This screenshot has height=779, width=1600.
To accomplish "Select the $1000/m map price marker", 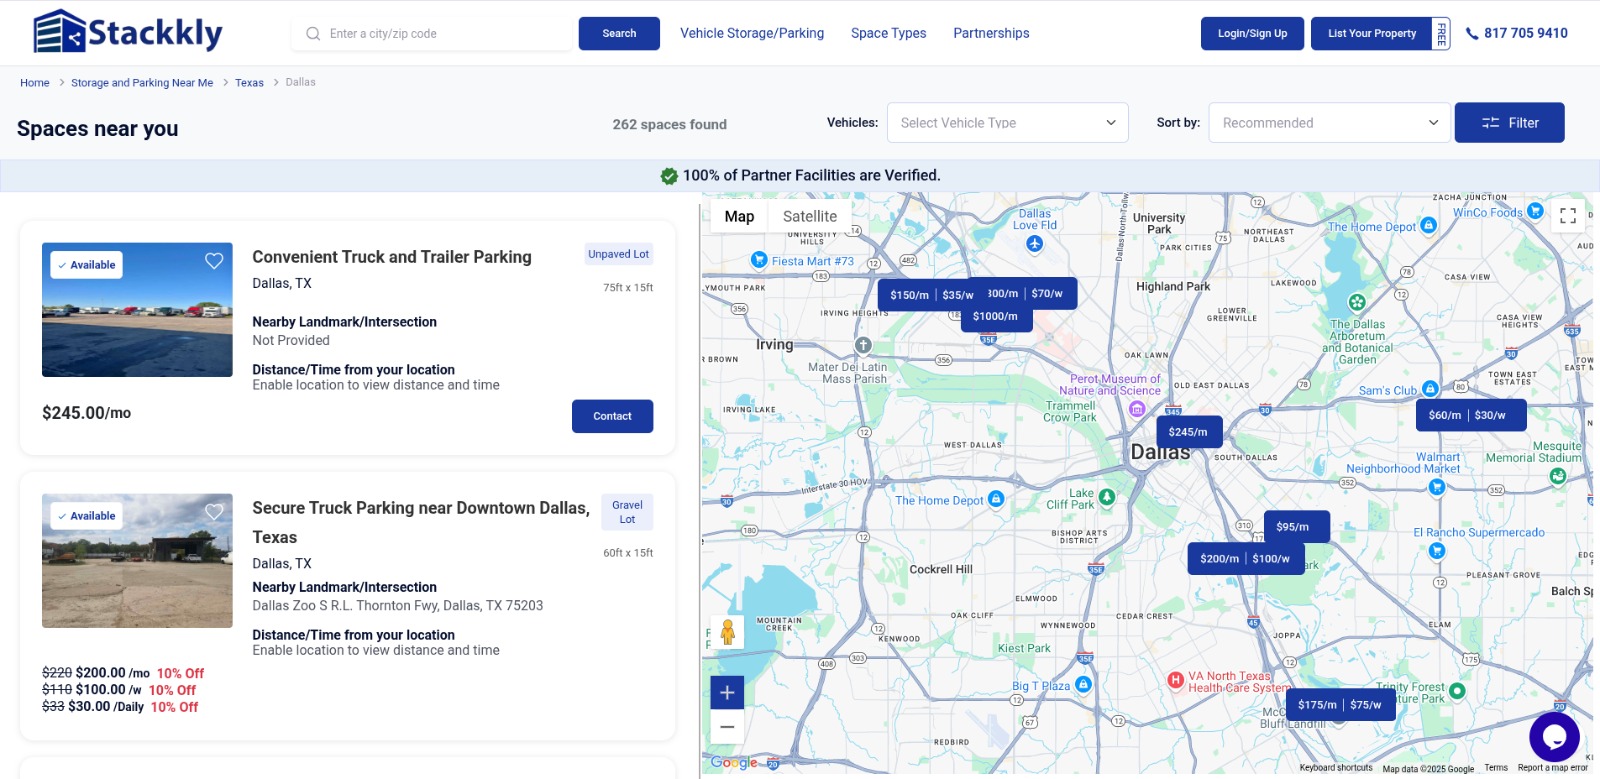I will pos(995,316).
